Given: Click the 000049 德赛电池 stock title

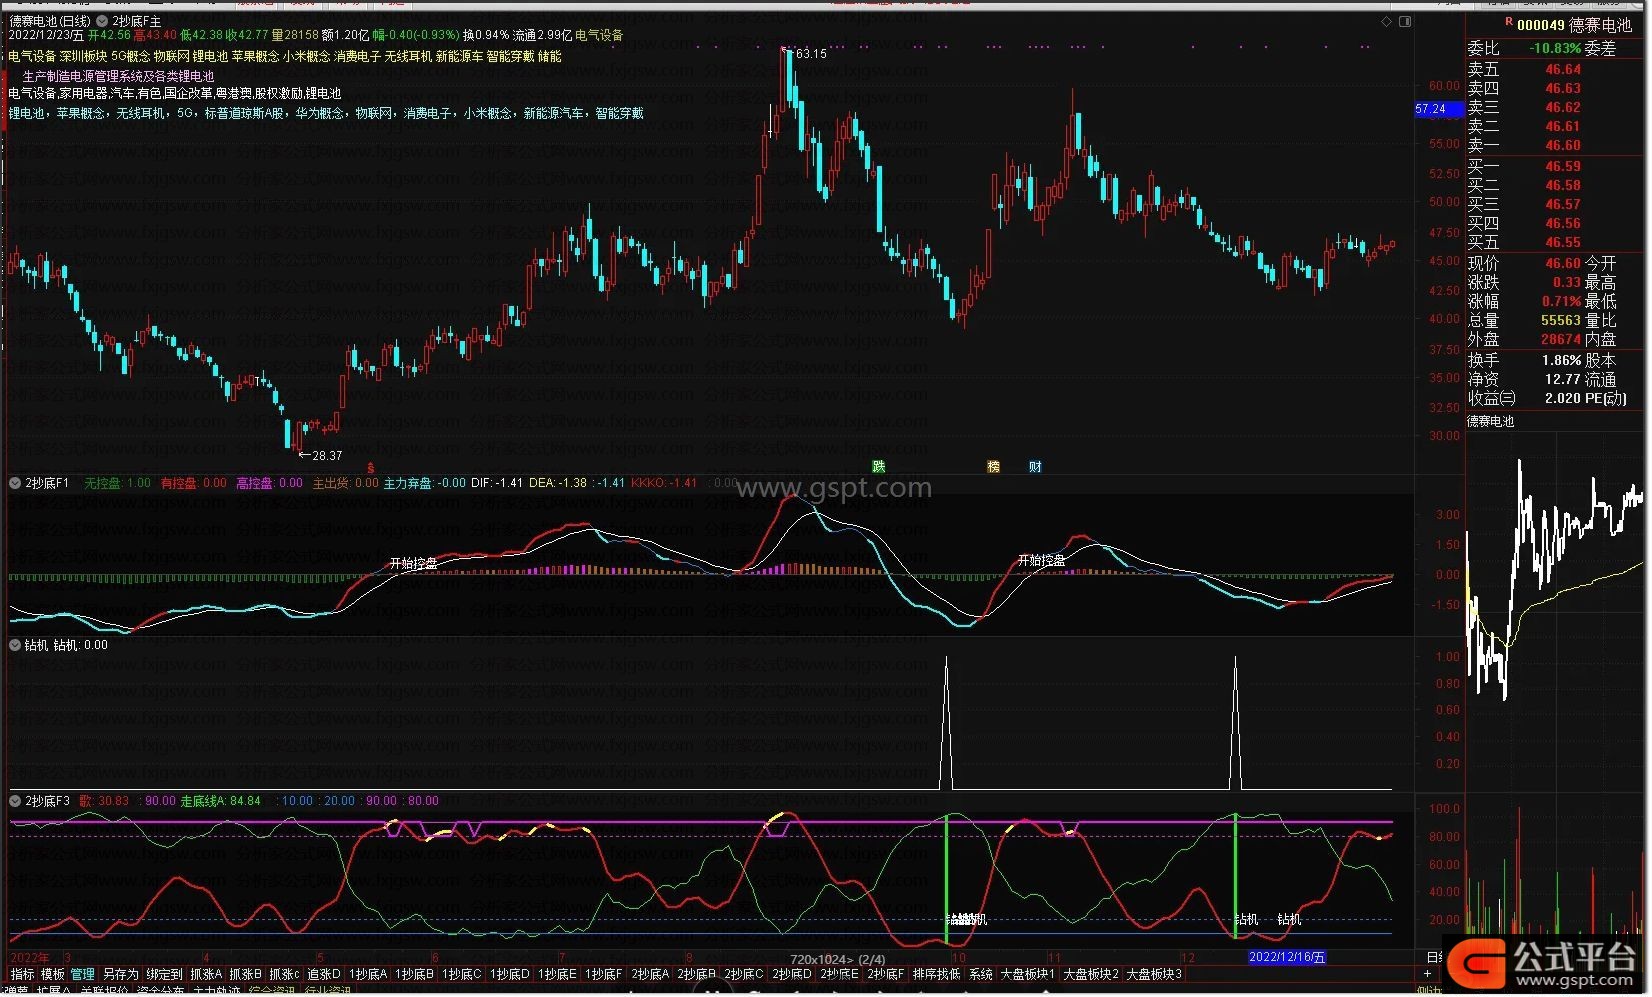Looking at the screenshot, I should 1574,25.
